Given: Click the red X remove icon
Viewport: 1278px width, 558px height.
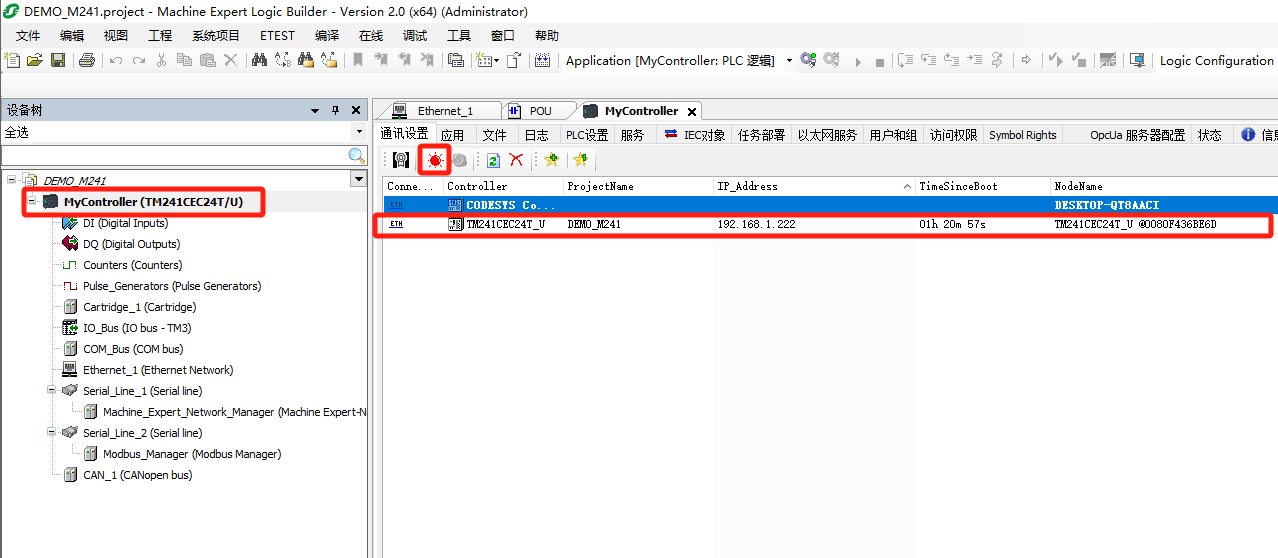Looking at the screenshot, I should point(516,160).
